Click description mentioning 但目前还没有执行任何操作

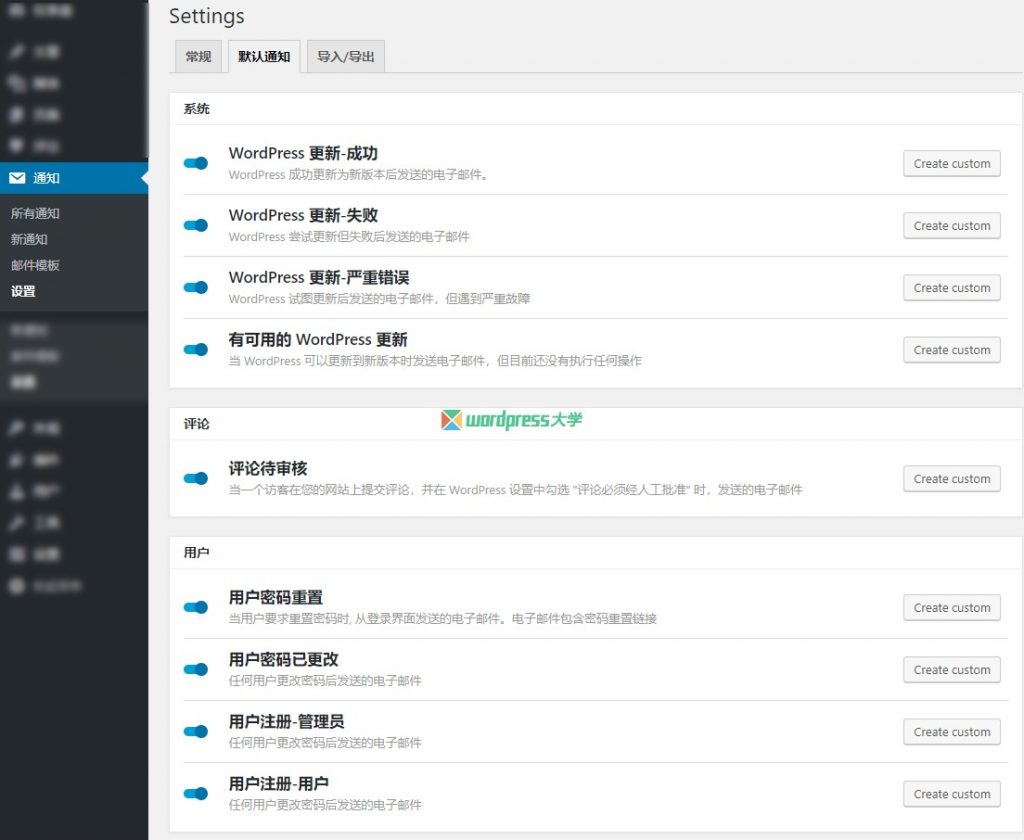click(435, 361)
